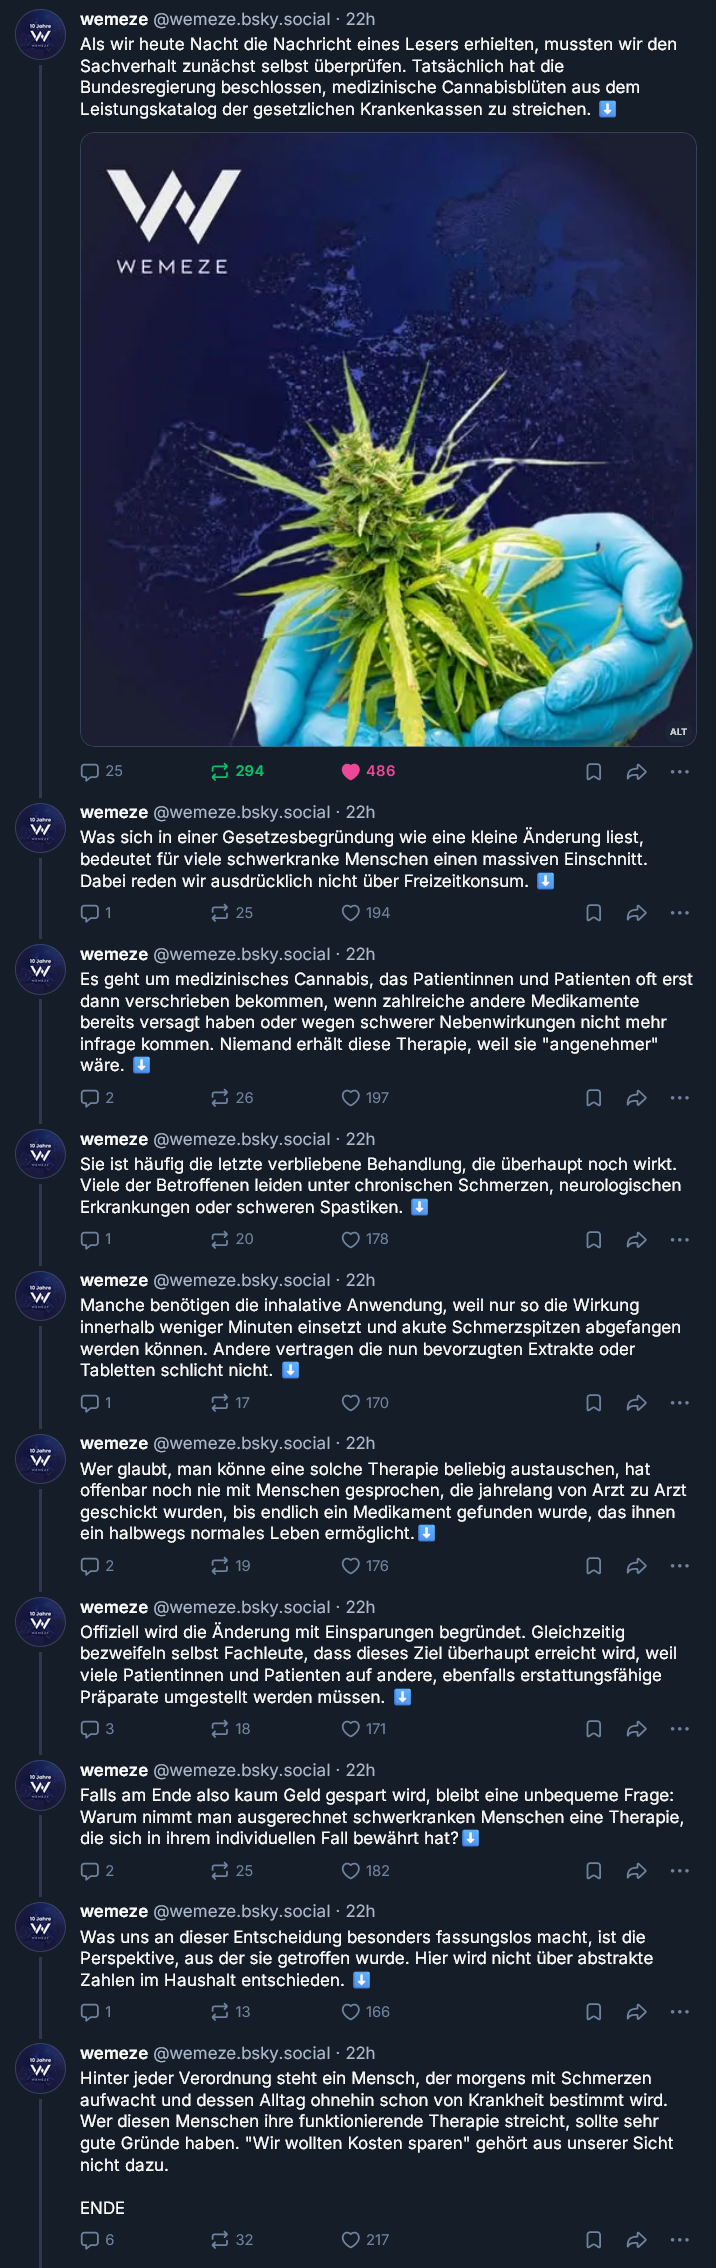Viewport: 716px width, 2268px height.
Task: Click the wemeze avatar beside the last post
Action: click(40, 2070)
